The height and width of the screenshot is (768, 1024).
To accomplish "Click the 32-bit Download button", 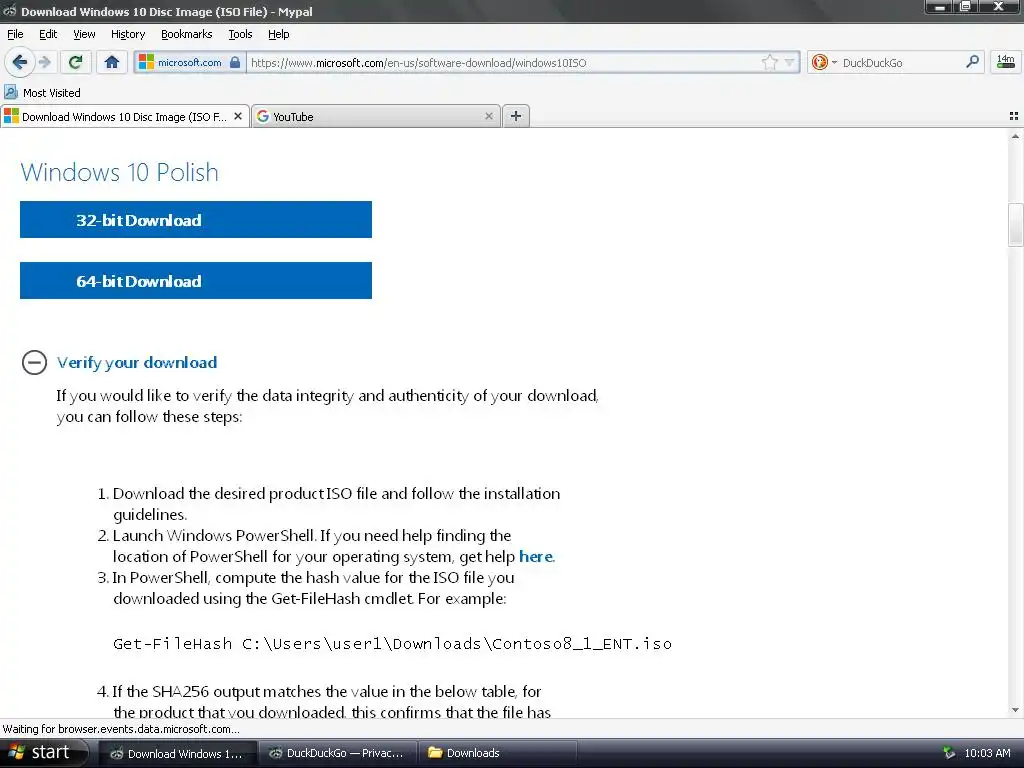I will click(196, 219).
